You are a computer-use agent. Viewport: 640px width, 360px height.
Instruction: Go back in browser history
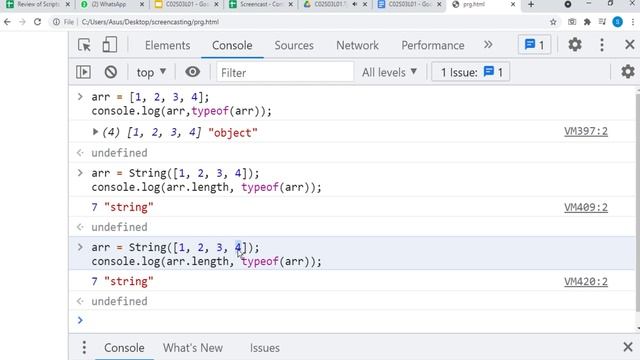click(7, 22)
